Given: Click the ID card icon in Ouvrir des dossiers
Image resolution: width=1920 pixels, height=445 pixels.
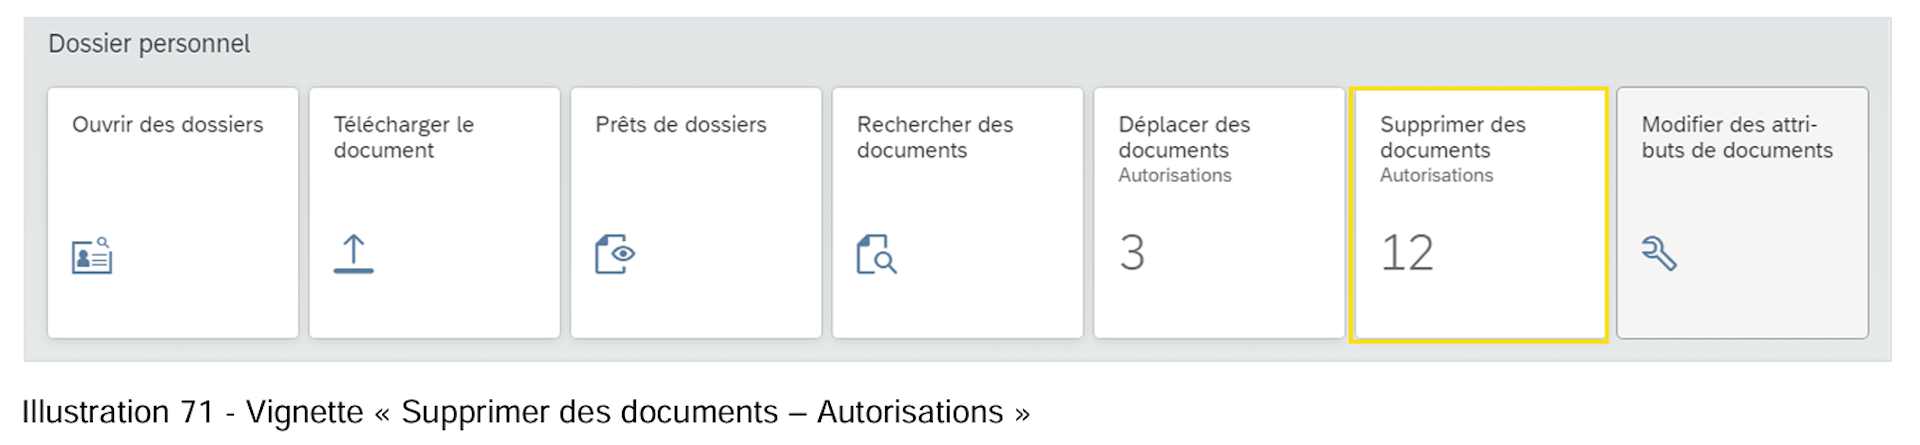Looking at the screenshot, I should tap(92, 256).
